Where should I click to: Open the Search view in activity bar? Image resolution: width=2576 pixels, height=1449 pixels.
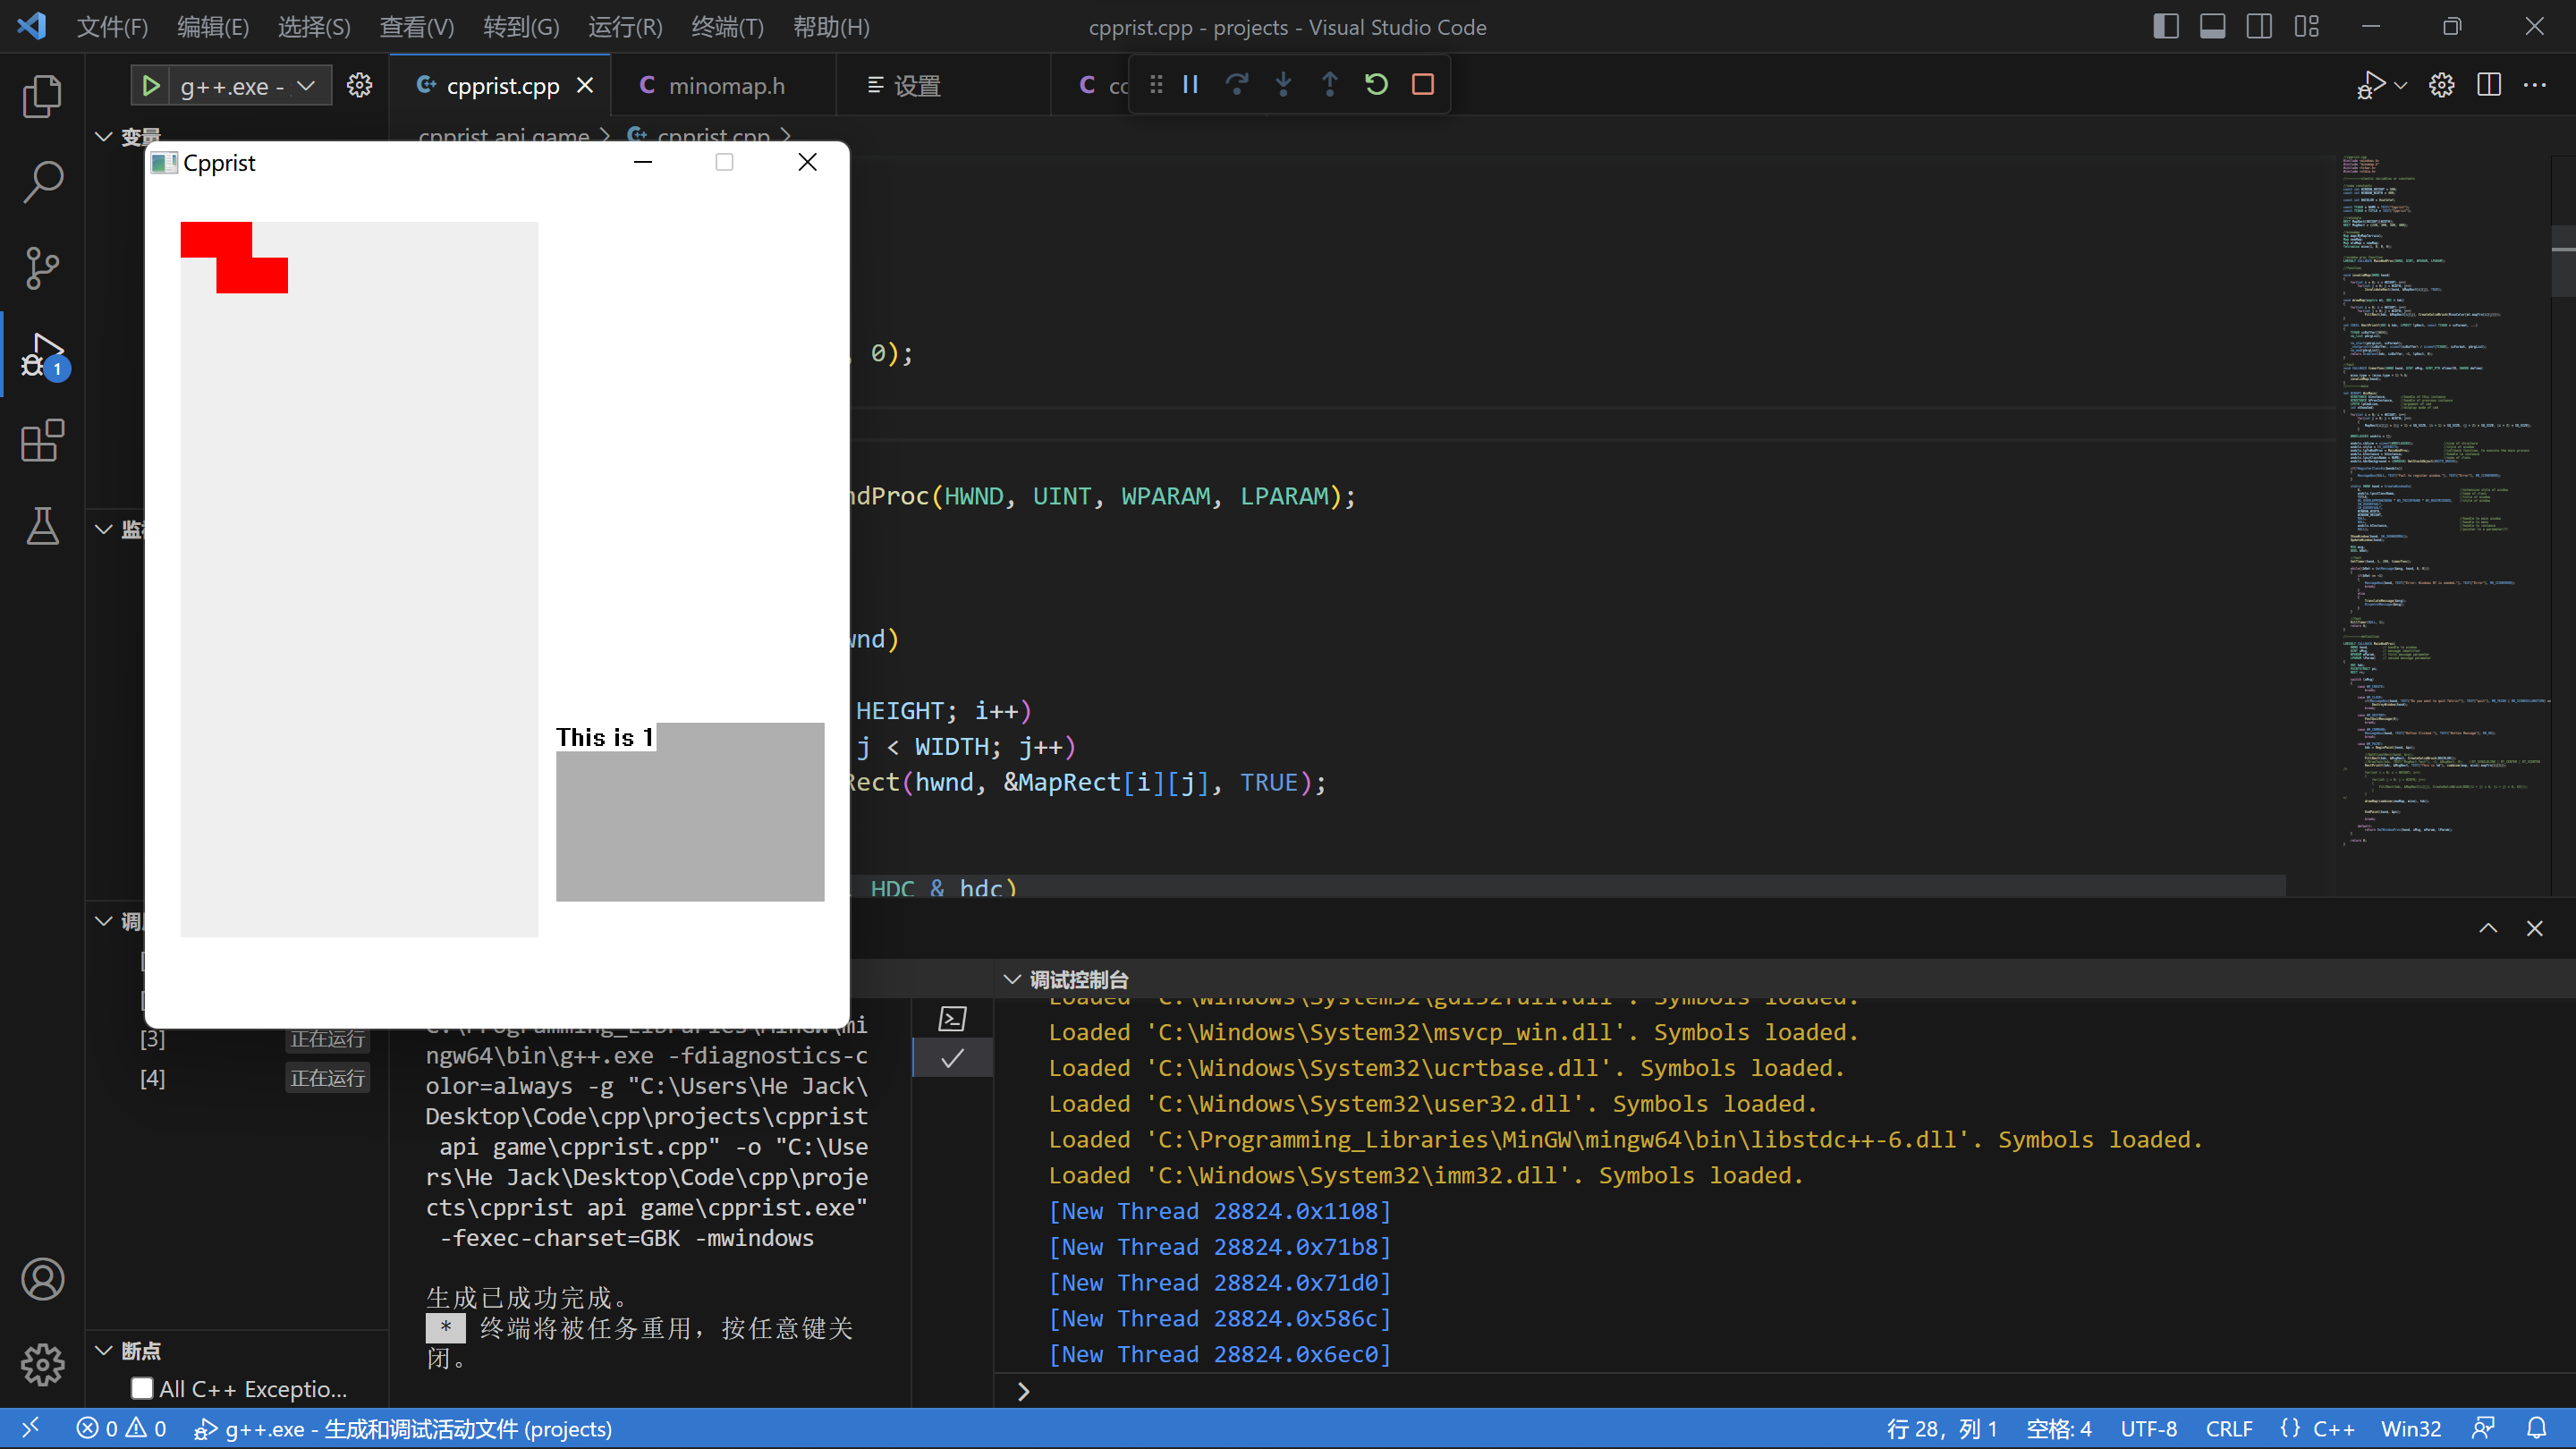42,182
